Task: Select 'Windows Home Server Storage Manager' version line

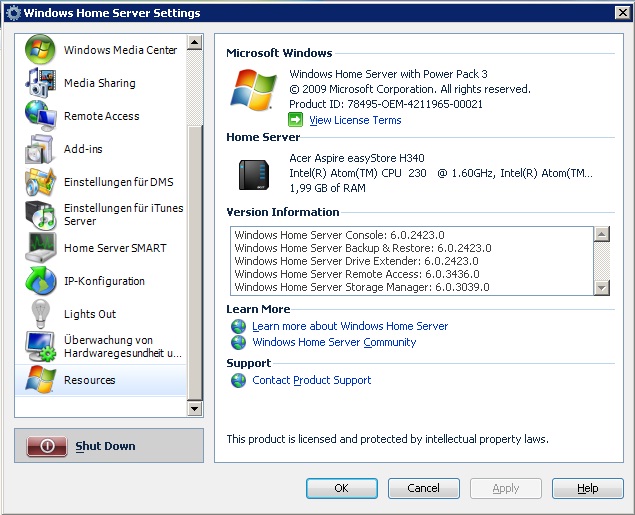Action: click(362, 287)
